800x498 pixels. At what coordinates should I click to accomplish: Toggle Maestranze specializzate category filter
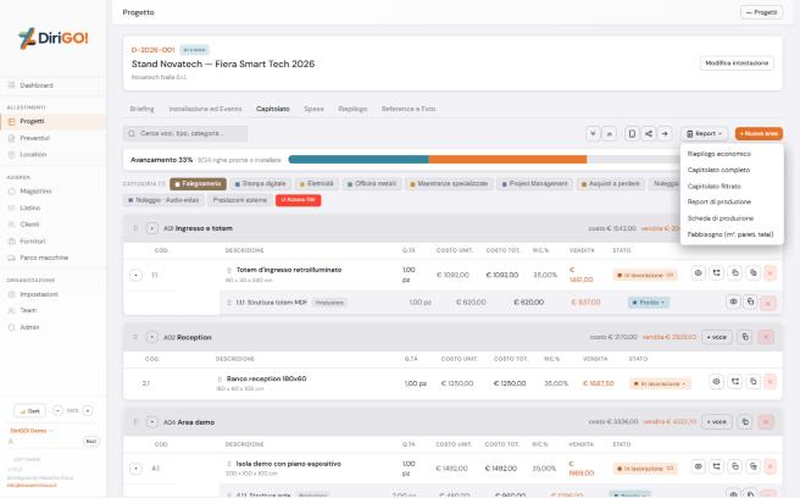click(x=449, y=184)
